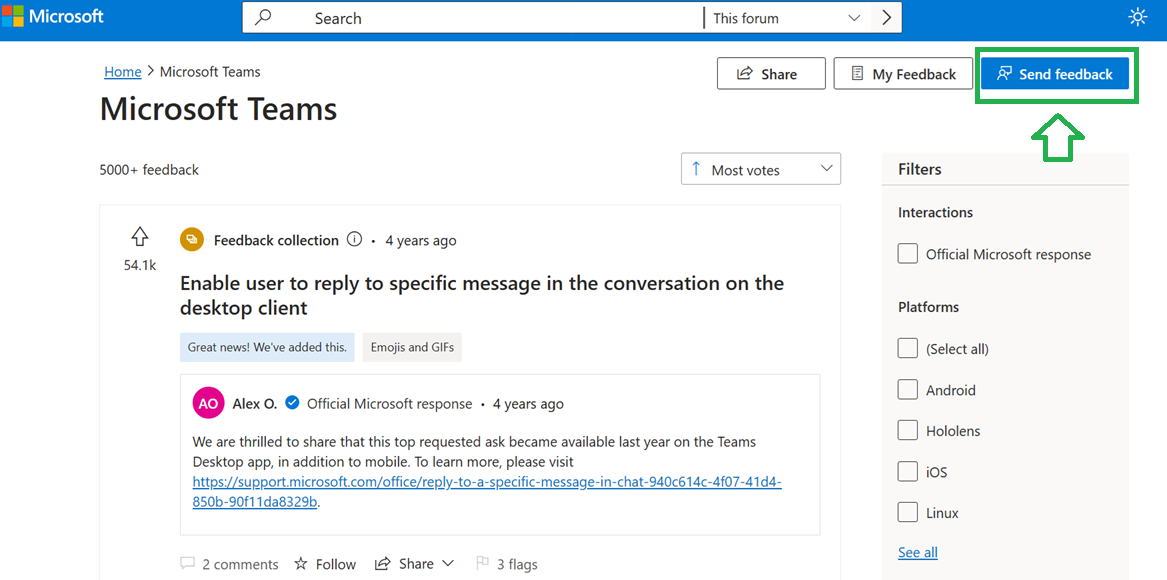Click the 54.1k vote count
This screenshot has width=1167, height=580.
click(140, 264)
